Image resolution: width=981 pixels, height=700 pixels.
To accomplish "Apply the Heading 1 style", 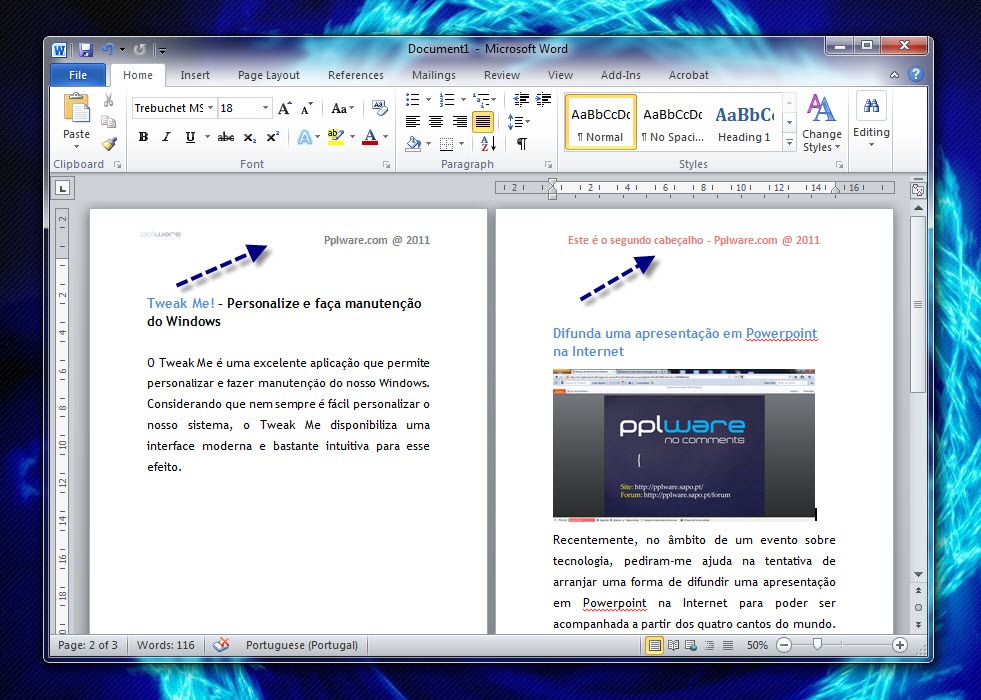I will pyautogui.click(x=745, y=123).
